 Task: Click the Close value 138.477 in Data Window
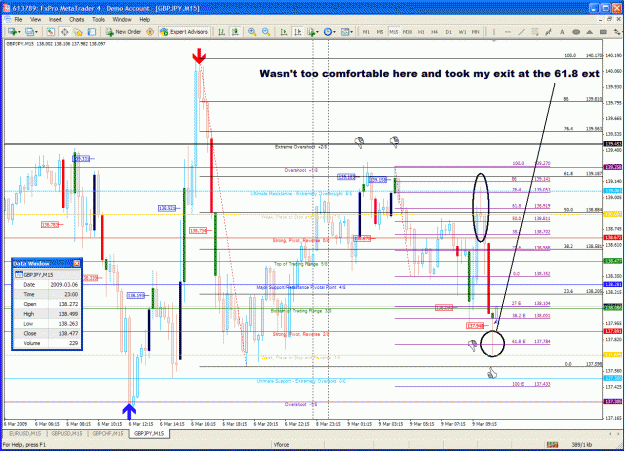click(68, 333)
